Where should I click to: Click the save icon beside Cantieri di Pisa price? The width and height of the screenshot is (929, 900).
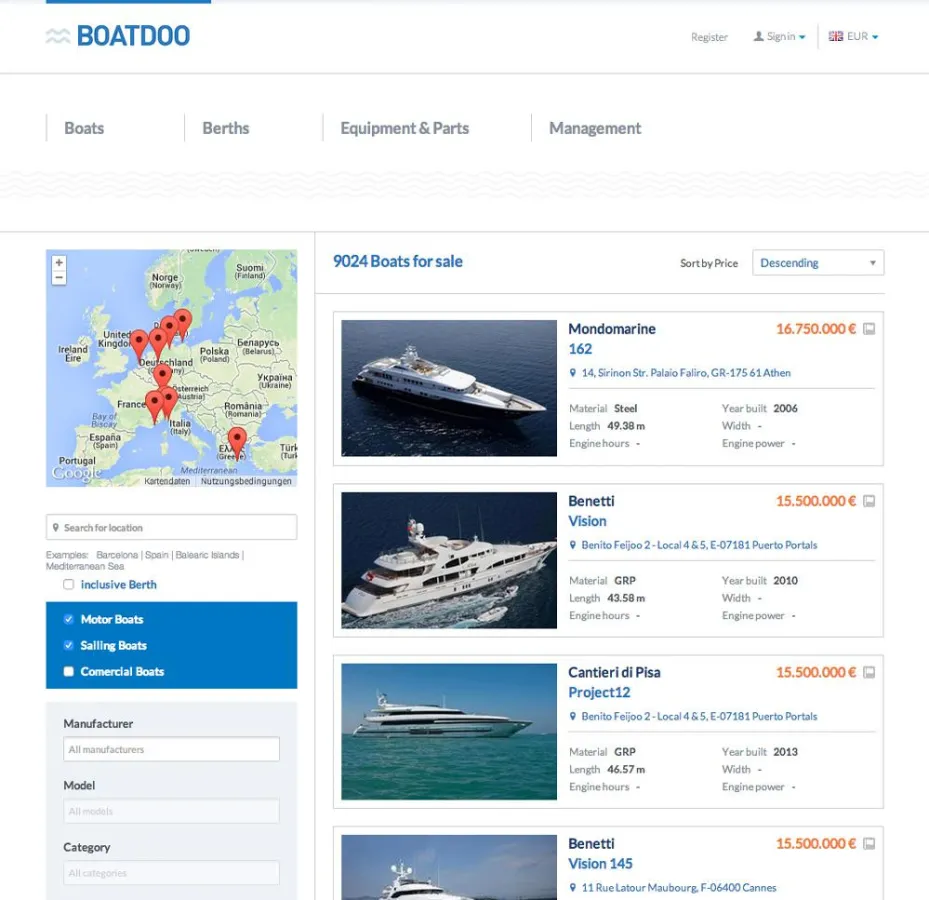pos(869,672)
